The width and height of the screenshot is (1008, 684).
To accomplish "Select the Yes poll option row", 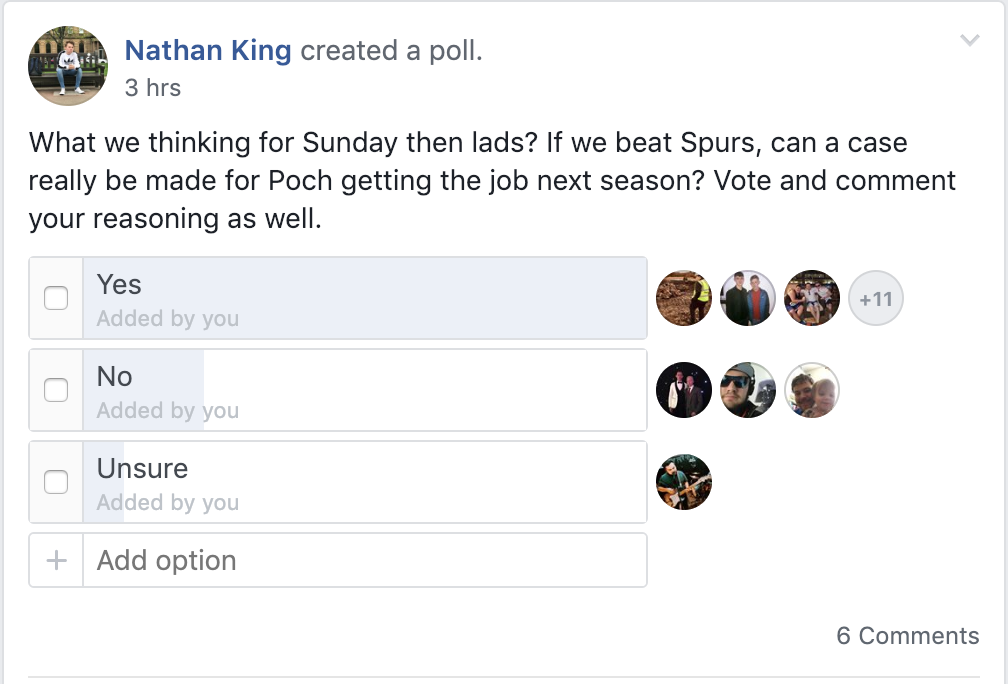I will click(365, 298).
